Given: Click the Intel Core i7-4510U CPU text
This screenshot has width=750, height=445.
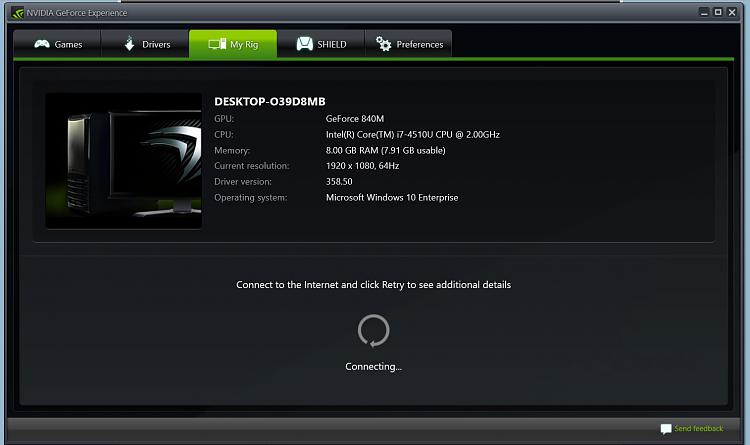Looking at the screenshot, I should click(413, 134).
